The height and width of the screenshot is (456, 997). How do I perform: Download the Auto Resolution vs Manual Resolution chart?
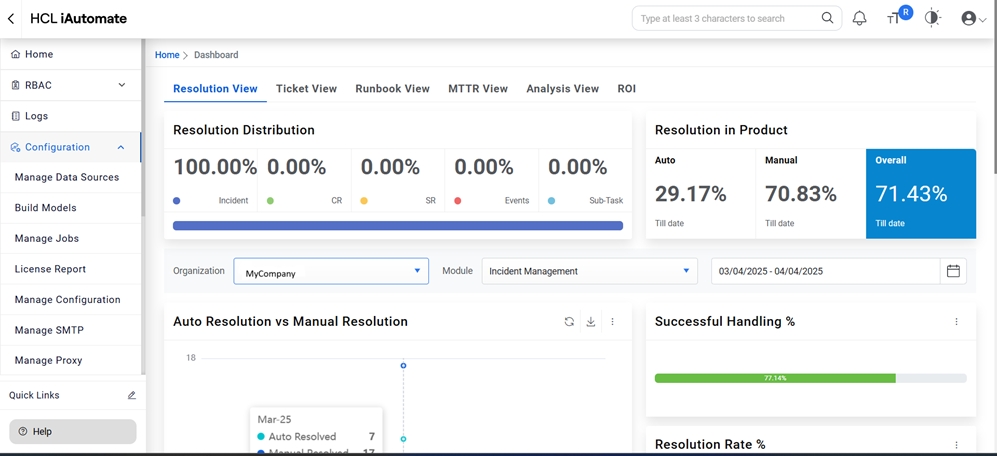tap(591, 322)
